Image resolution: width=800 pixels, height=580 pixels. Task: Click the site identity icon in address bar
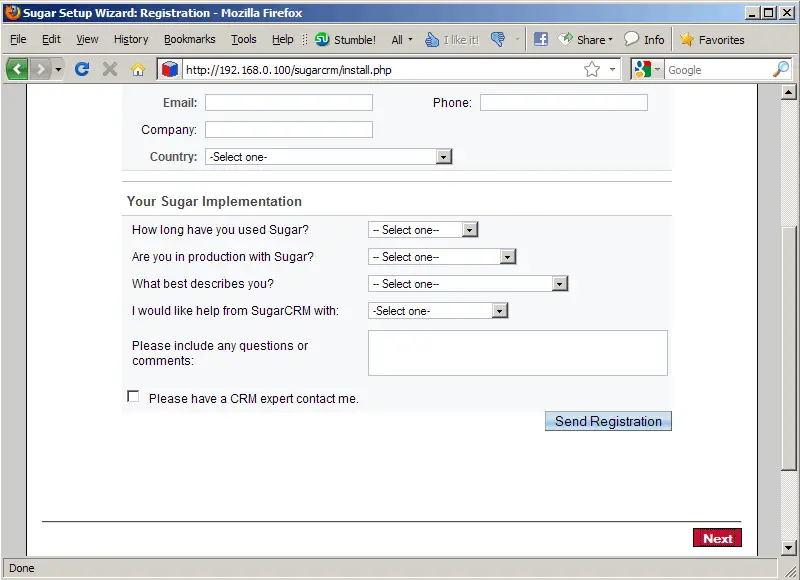pos(170,69)
